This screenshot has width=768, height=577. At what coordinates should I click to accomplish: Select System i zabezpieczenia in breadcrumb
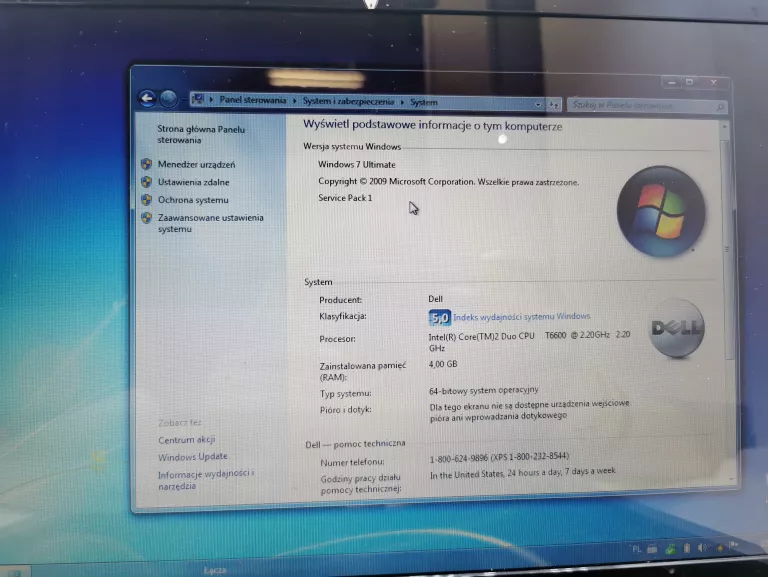point(349,101)
